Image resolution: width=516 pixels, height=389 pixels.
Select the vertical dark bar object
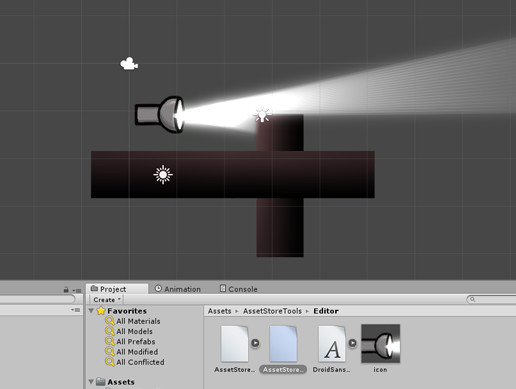[280, 227]
